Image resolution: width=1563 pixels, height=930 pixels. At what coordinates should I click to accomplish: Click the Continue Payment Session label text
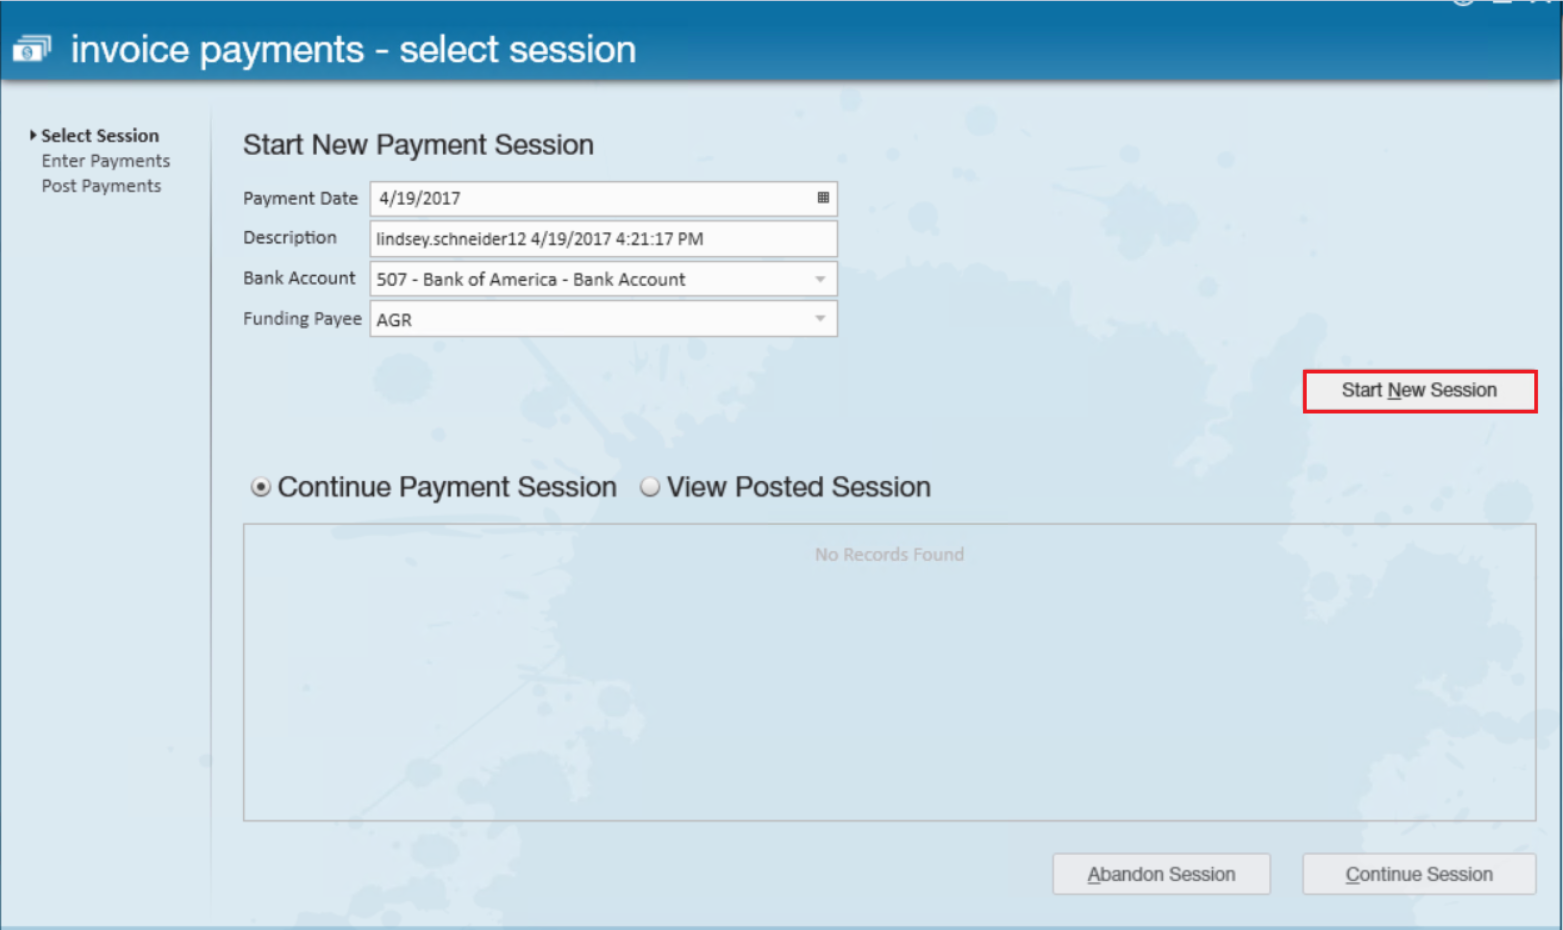pyautogui.click(x=447, y=487)
